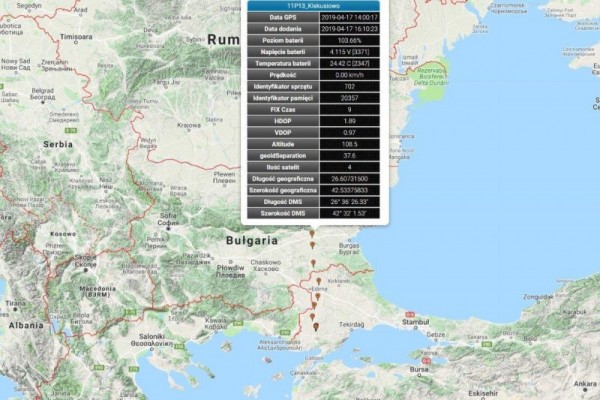Viewport: 600px width, 400px height.
Task: Click the Długość geograficzna label
Action: tap(283, 179)
